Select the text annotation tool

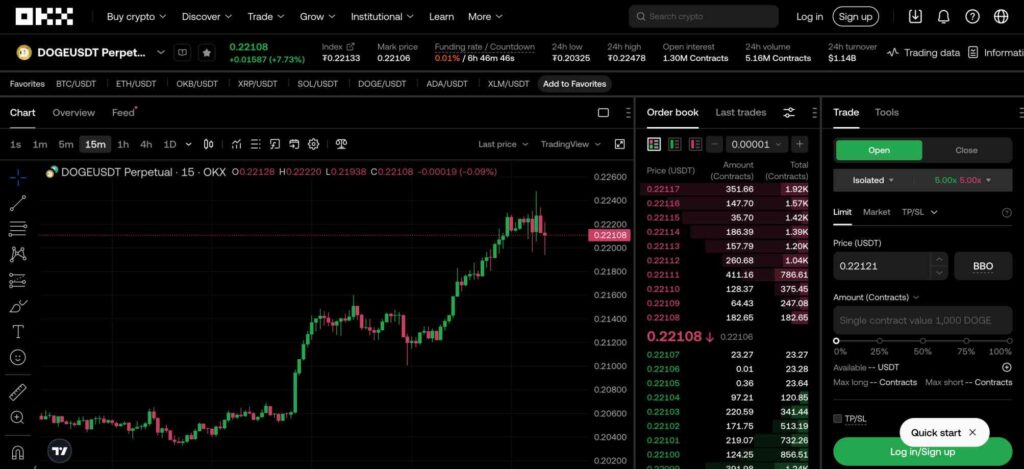pos(18,332)
